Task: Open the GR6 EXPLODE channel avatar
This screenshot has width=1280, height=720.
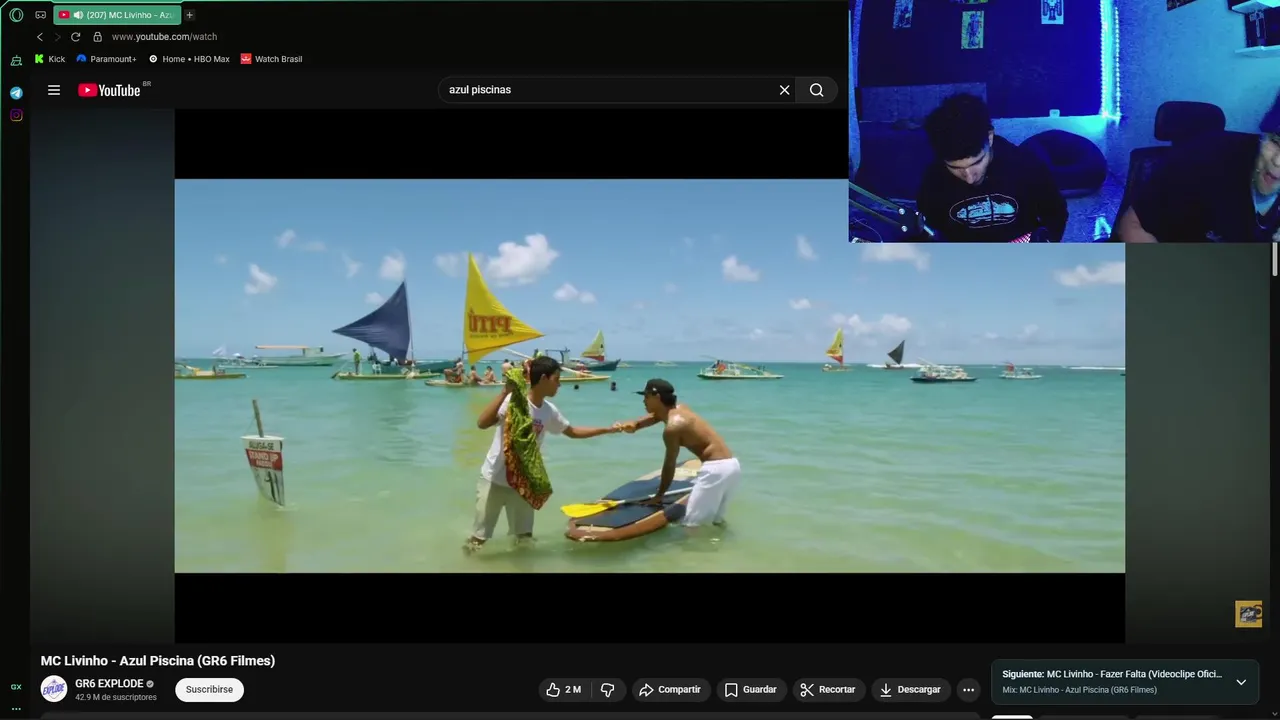Action: pos(54,689)
